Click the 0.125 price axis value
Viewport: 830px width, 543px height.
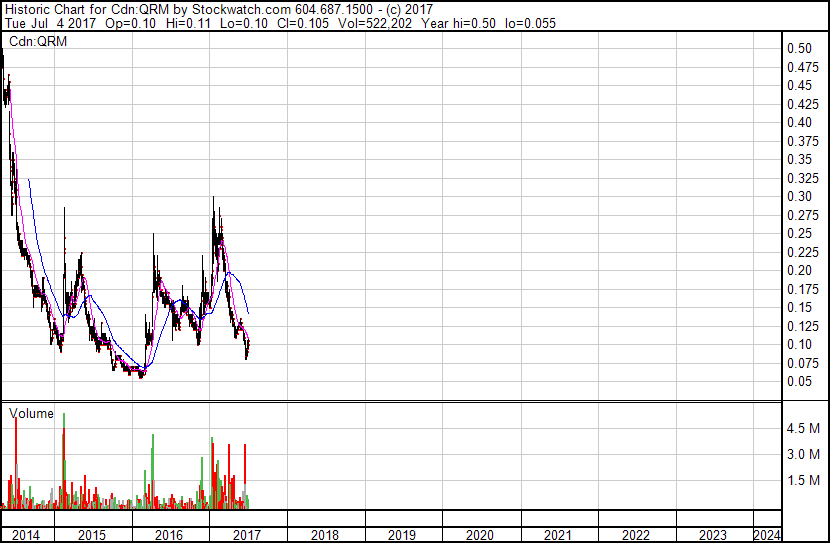click(803, 327)
